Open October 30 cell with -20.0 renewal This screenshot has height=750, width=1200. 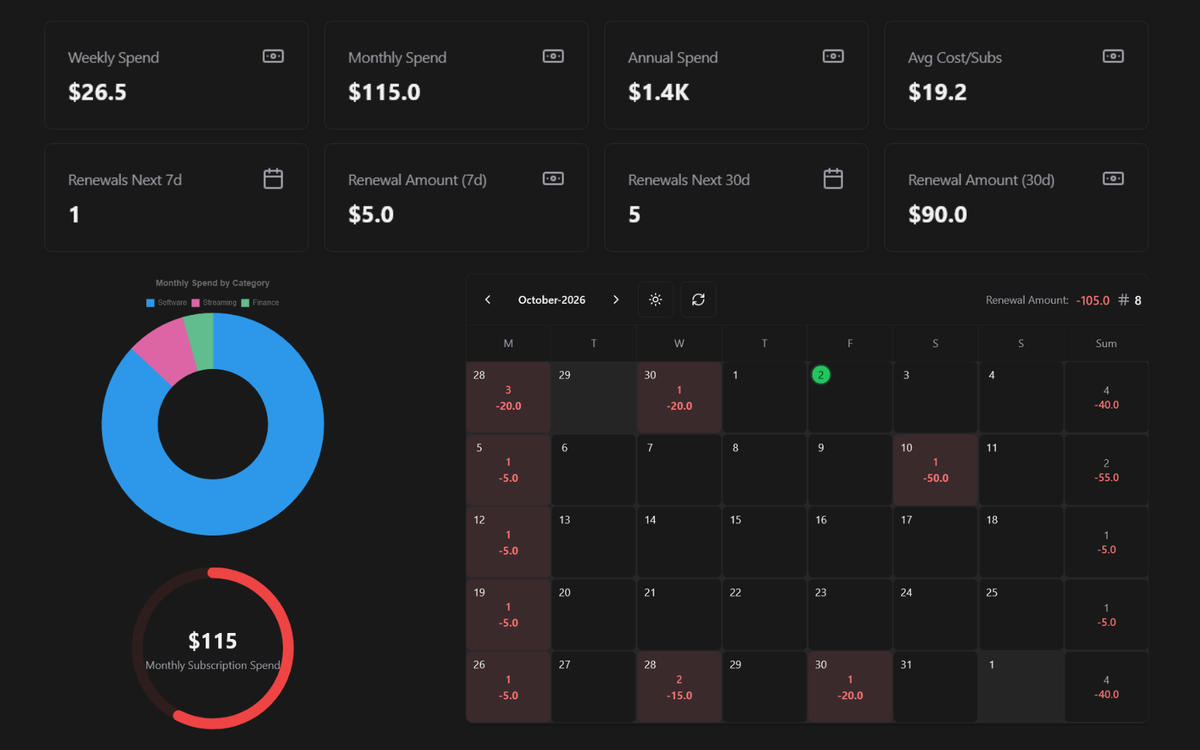click(850, 686)
